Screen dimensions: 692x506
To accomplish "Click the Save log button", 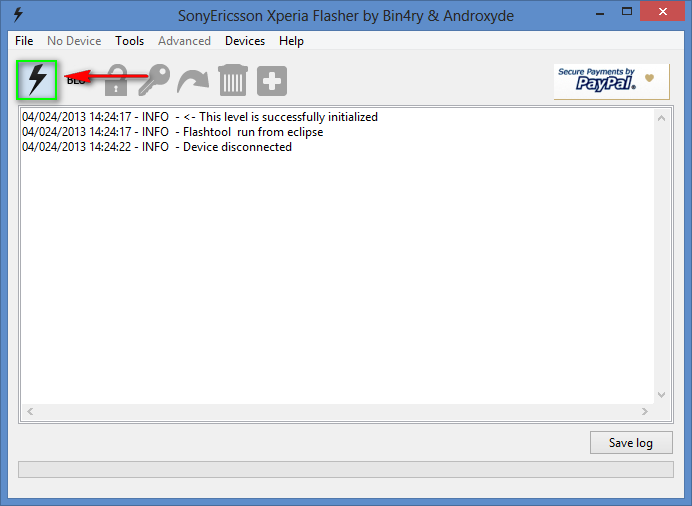I will click(631, 442).
